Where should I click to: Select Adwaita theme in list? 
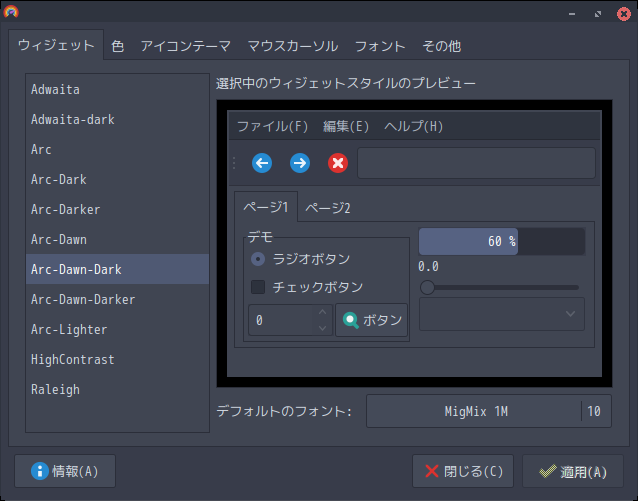pyautogui.click(x=118, y=90)
